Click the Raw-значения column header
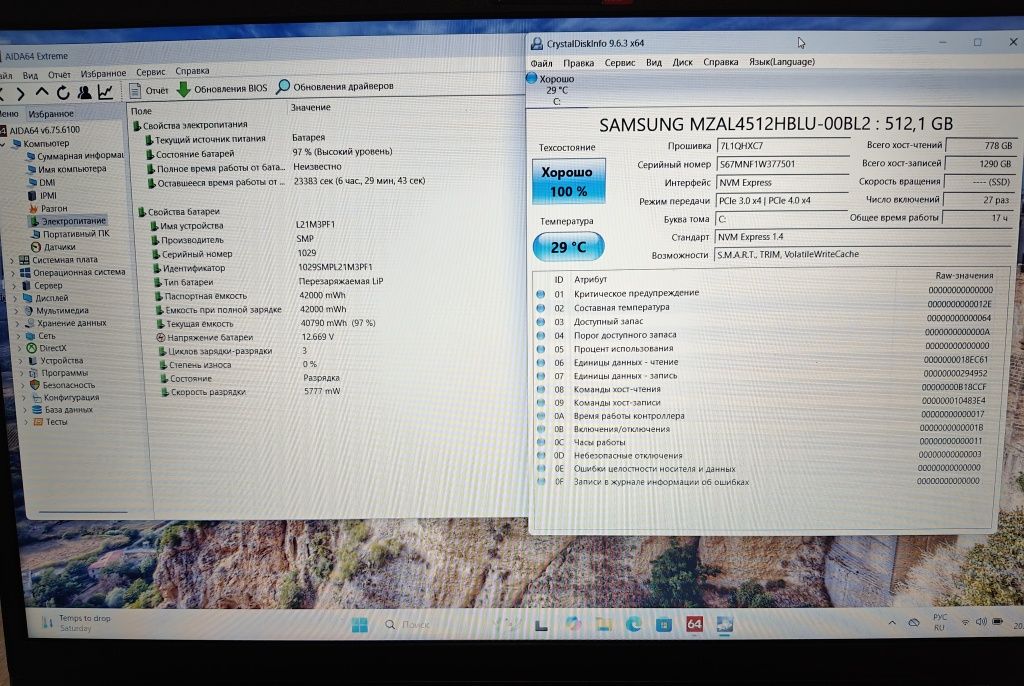The width and height of the screenshot is (1024, 686). coord(964,276)
